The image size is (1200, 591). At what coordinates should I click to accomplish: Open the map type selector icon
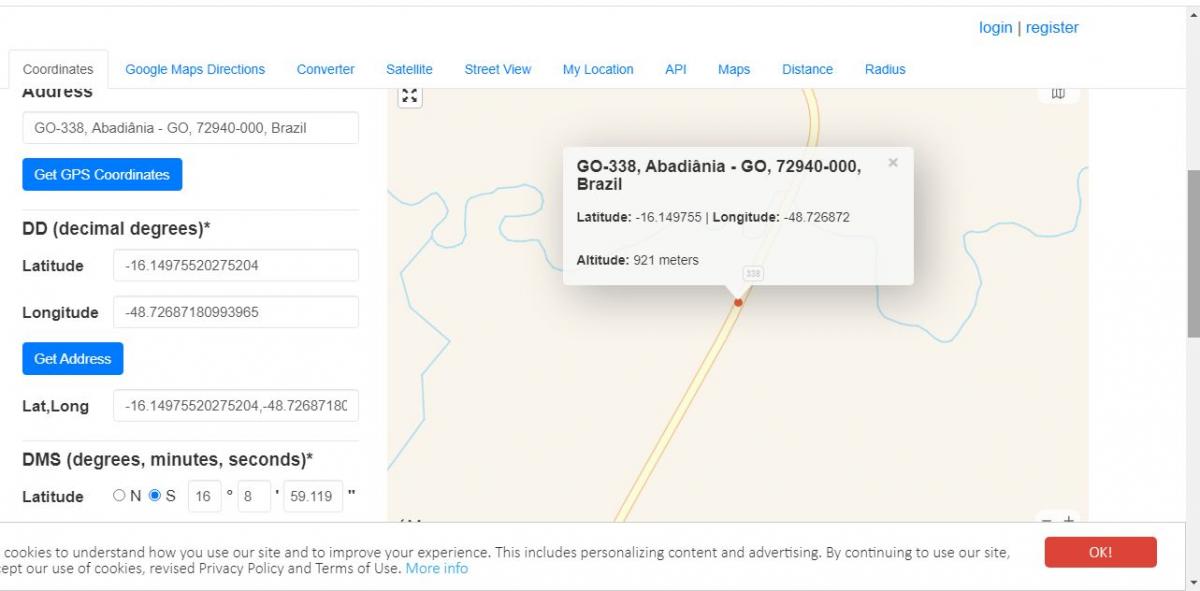(x=1058, y=94)
